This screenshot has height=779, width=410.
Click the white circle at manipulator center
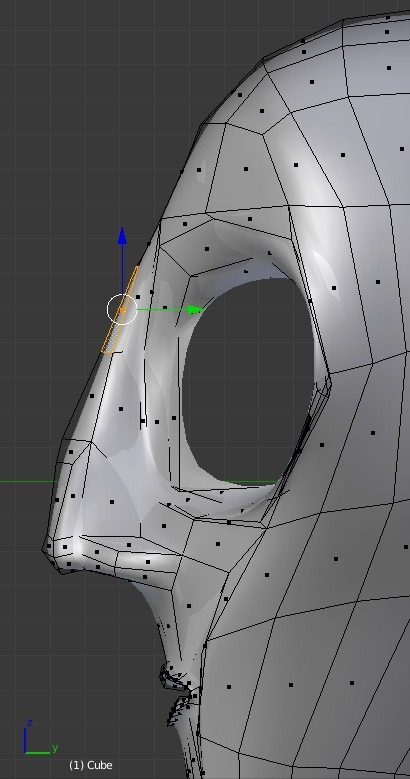[122, 309]
